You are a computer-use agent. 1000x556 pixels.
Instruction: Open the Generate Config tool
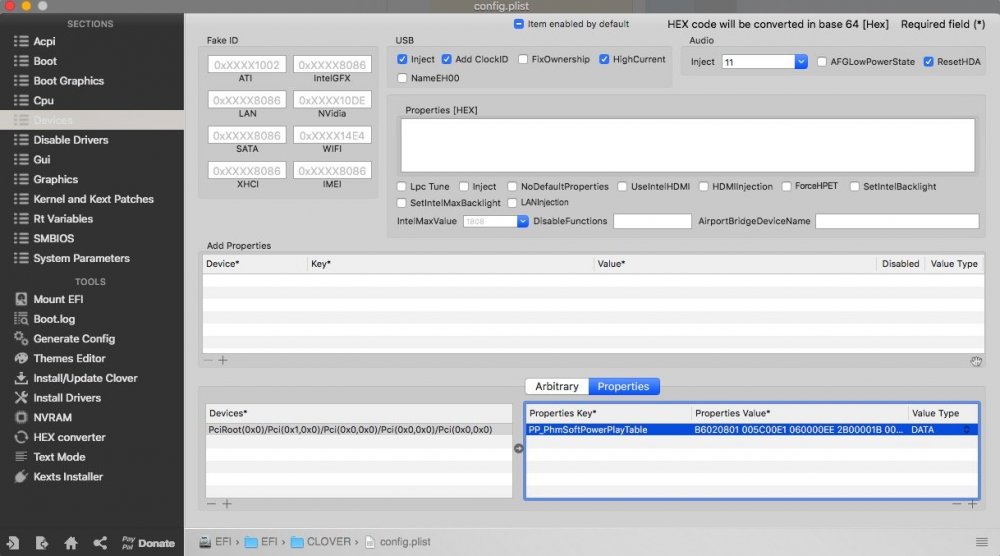click(74, 339)
